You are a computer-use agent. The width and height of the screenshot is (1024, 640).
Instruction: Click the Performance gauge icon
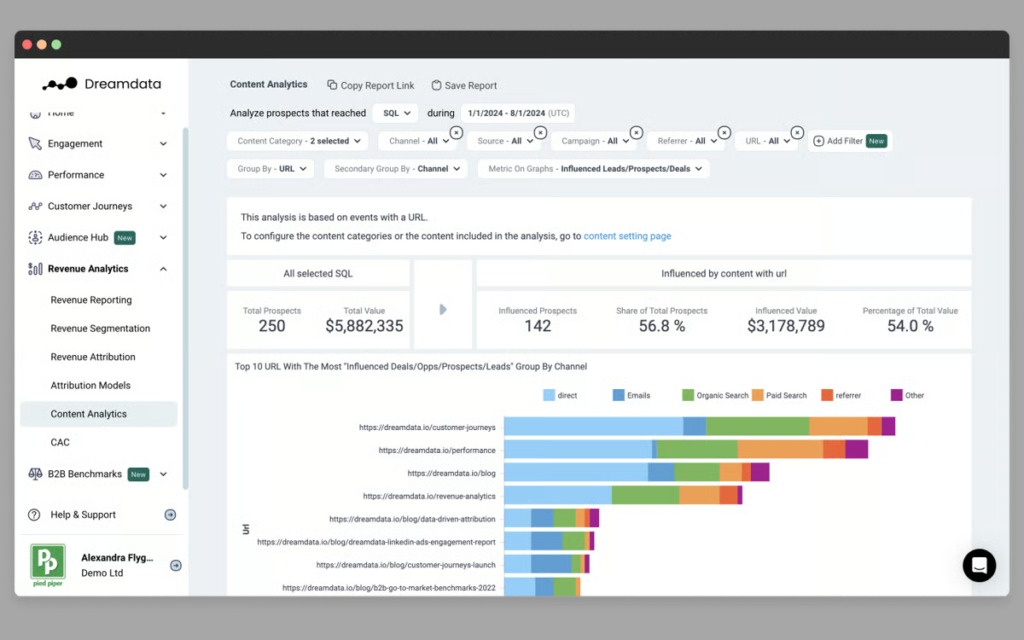[x=35, y=174]
